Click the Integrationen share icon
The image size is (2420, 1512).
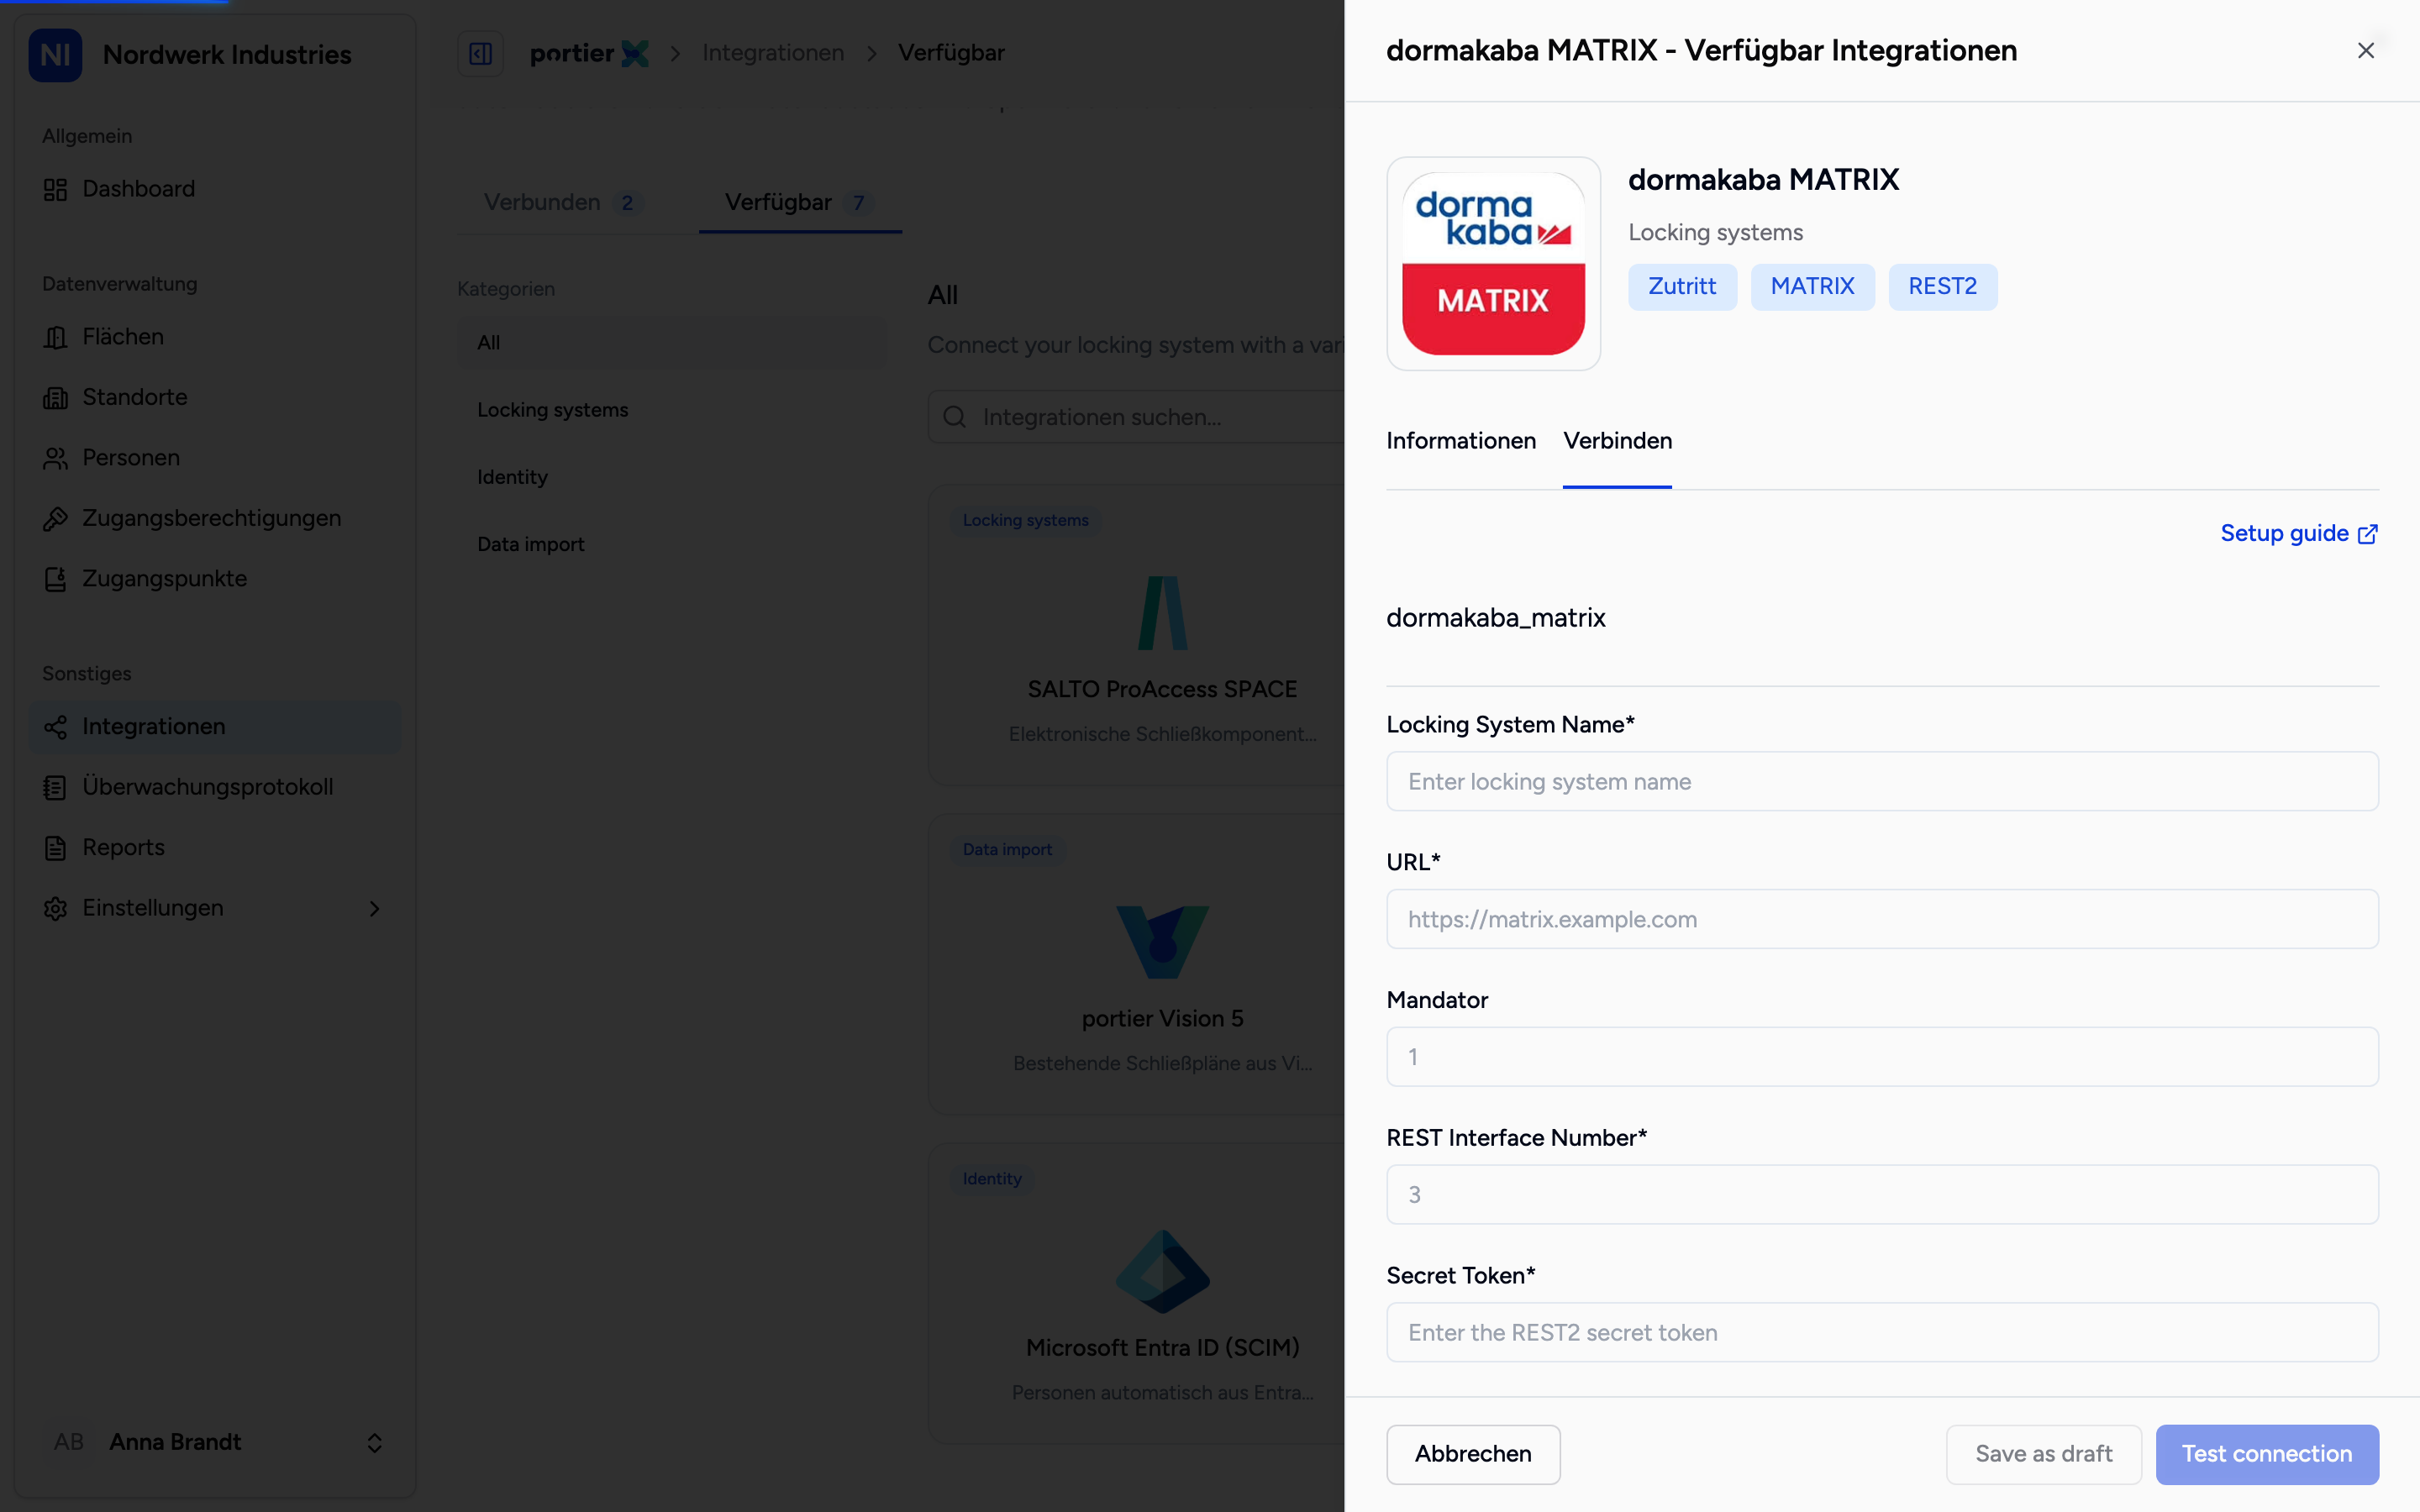pos(55,727)
